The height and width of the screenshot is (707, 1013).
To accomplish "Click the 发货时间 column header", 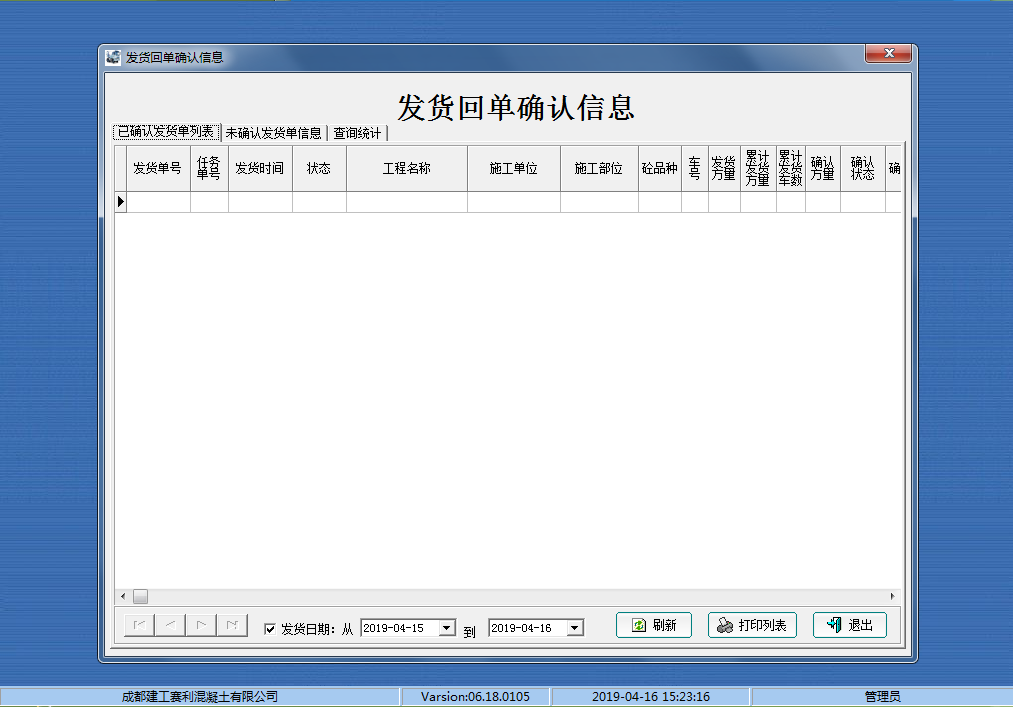I will click(x=260, y=169).
